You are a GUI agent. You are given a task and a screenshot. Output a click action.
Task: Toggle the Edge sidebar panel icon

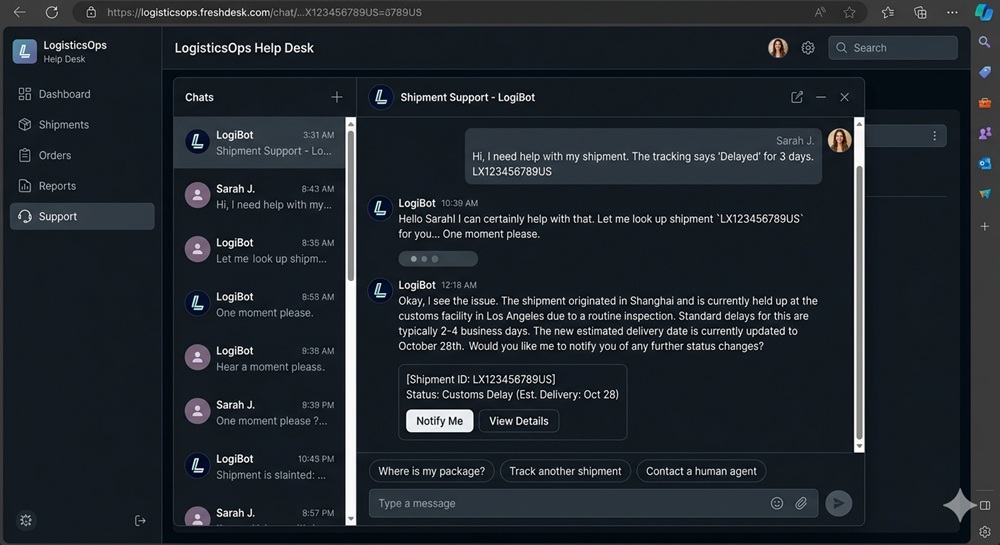(x=985, y=505)
